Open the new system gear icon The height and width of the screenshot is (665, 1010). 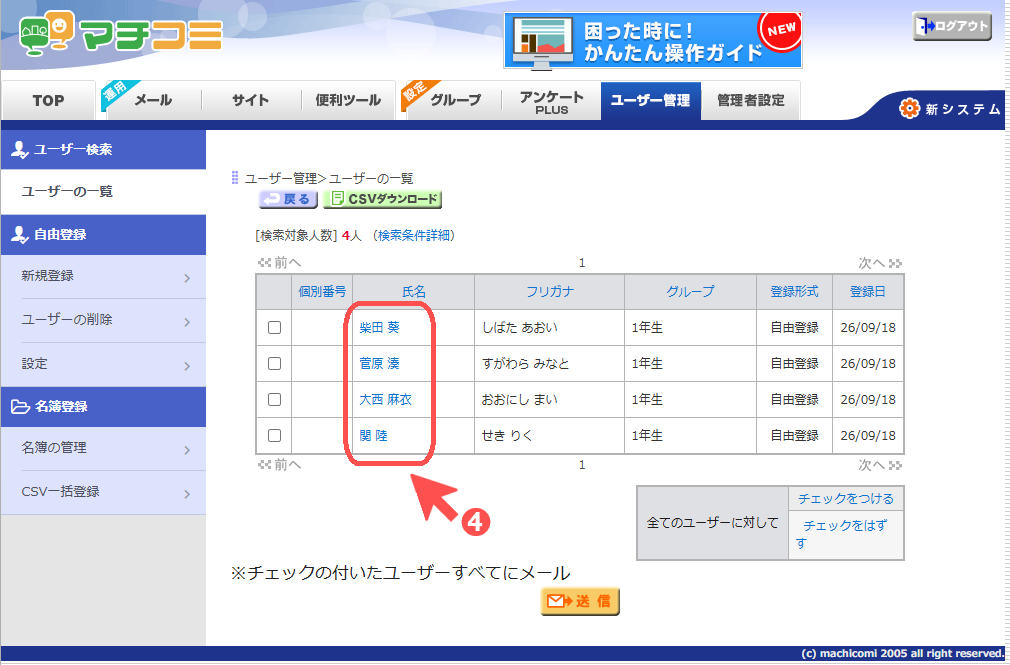click(909, 108)
